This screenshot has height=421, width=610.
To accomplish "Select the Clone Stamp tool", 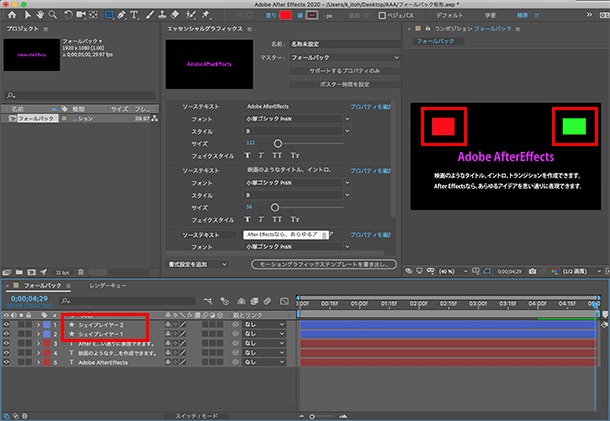I will click(x=162, y=15).
